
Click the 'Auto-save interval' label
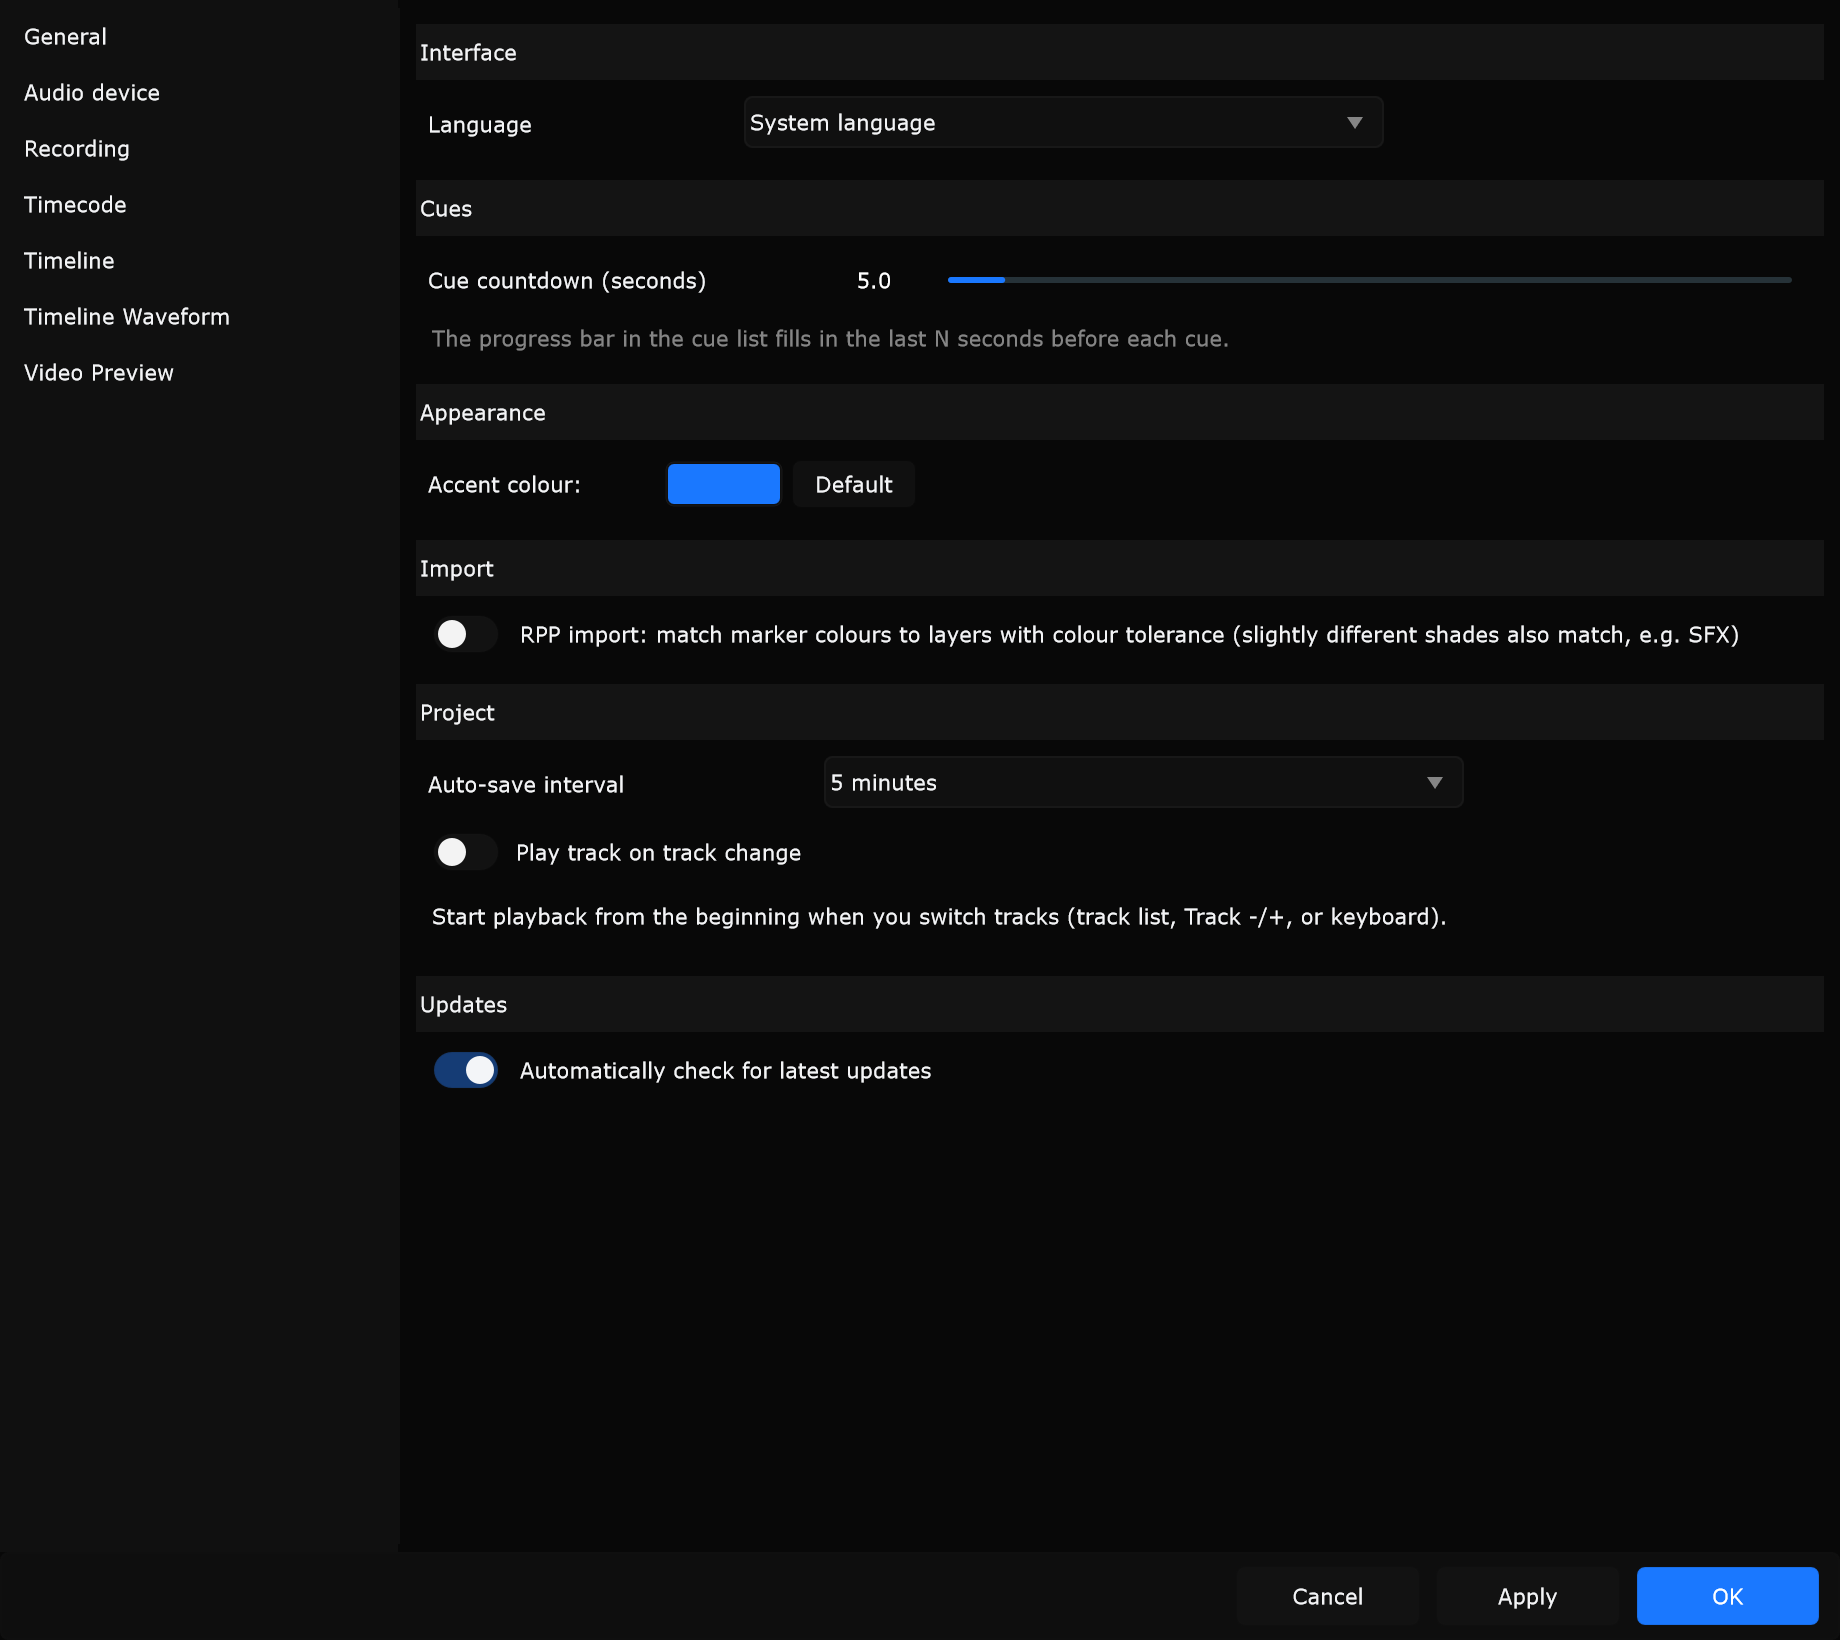(526, 785)
